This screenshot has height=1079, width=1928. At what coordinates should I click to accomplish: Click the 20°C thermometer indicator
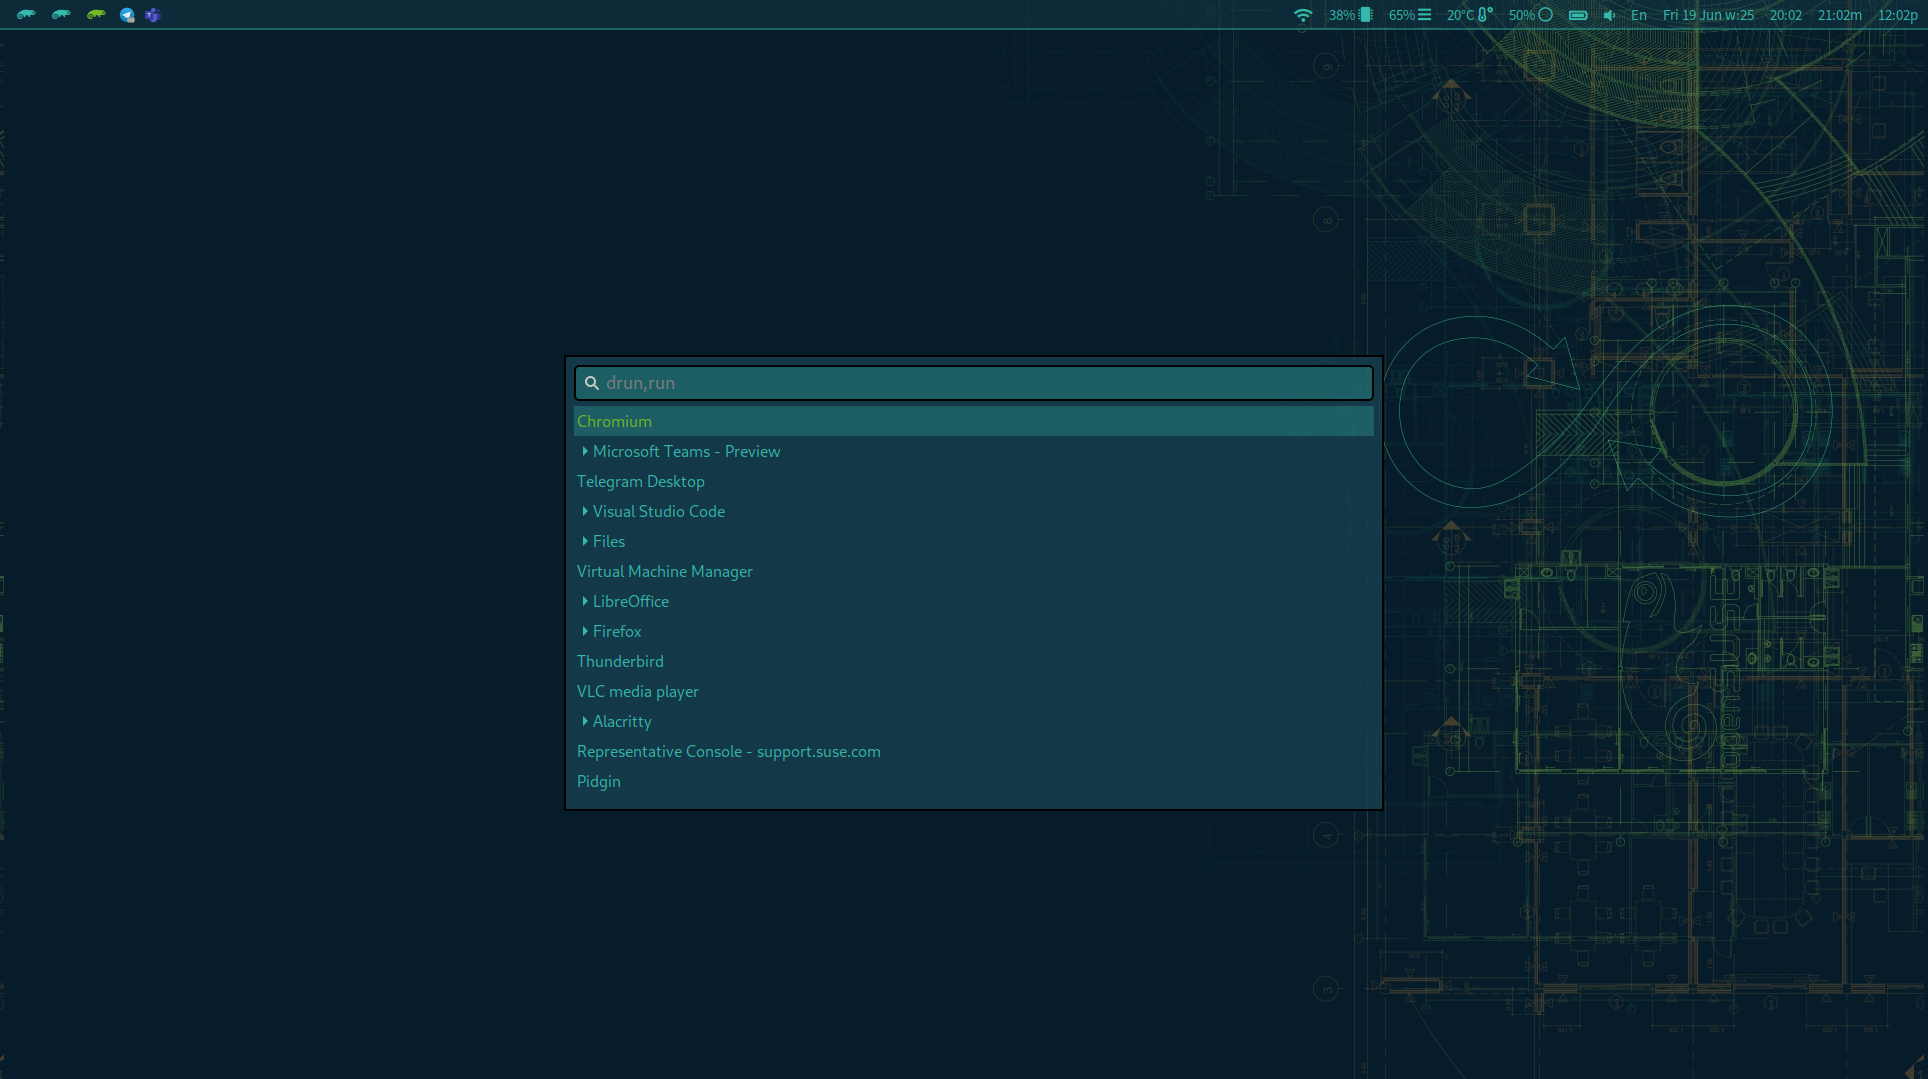pos(1469,15)
